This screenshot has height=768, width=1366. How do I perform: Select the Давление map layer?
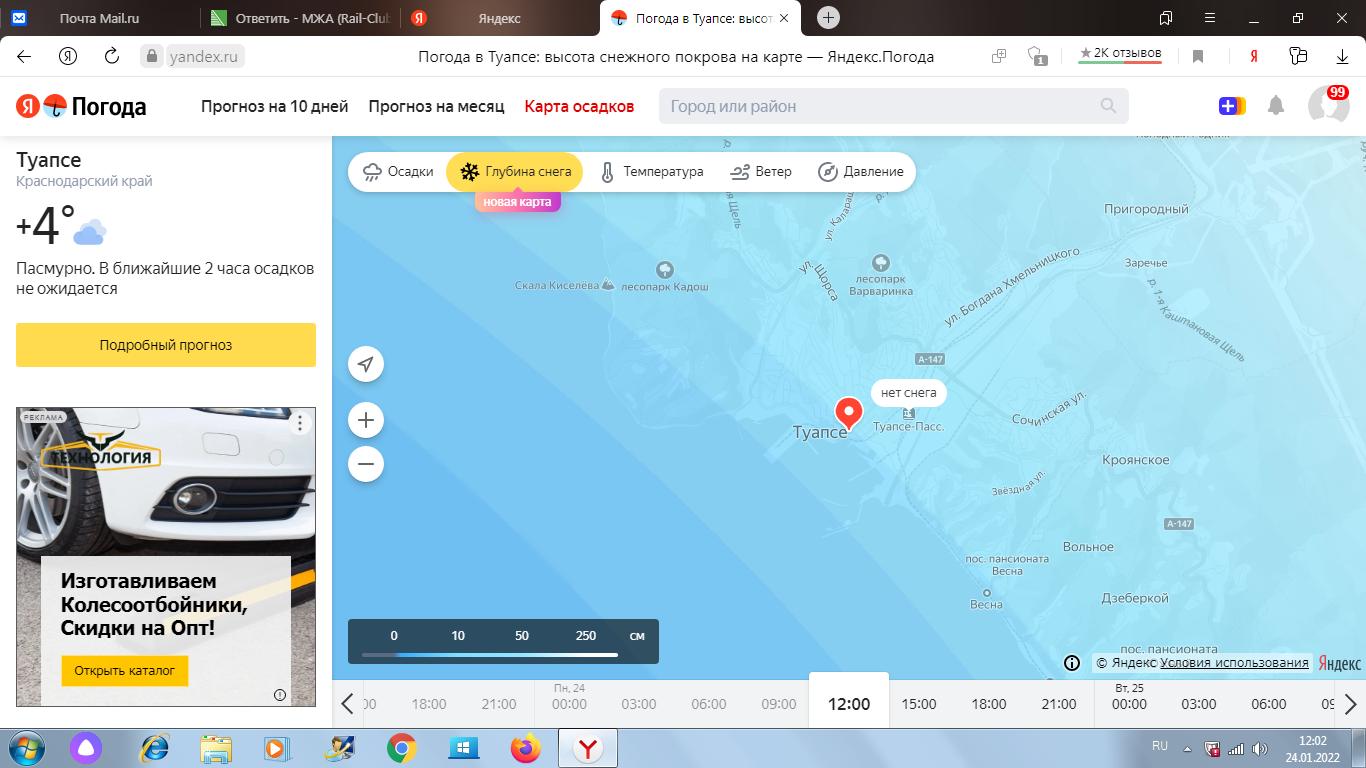point(860,172)
